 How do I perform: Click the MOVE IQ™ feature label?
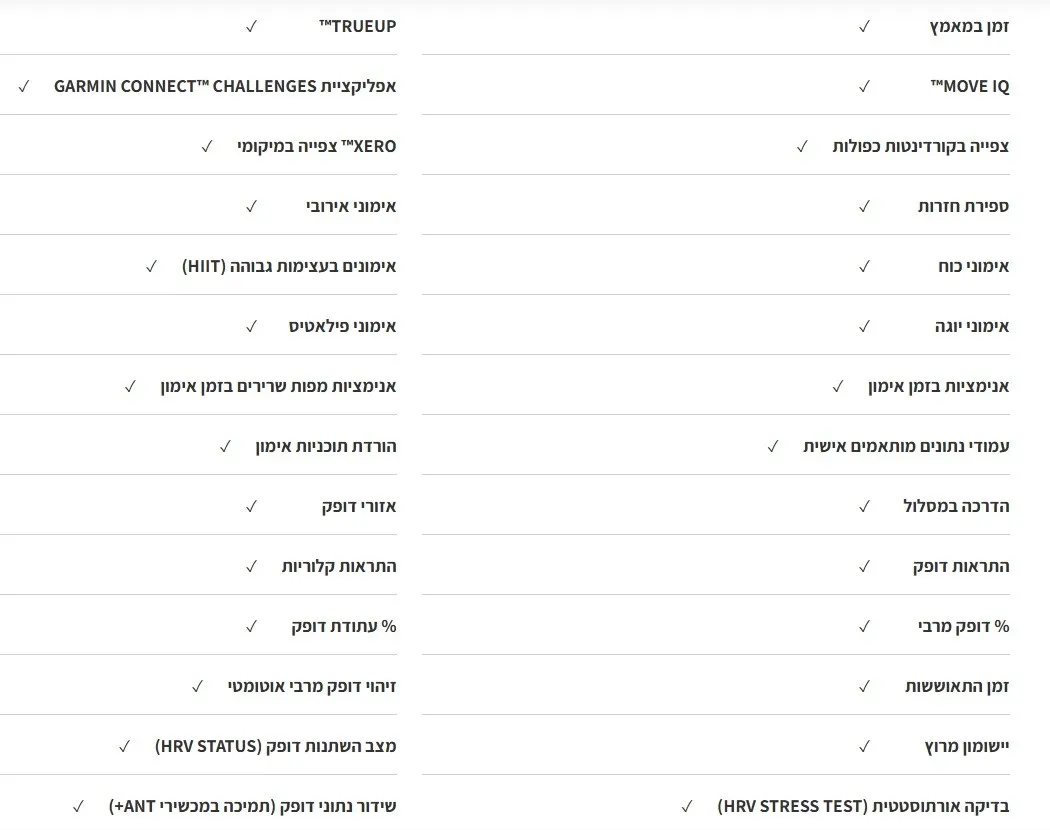[970, 86]
